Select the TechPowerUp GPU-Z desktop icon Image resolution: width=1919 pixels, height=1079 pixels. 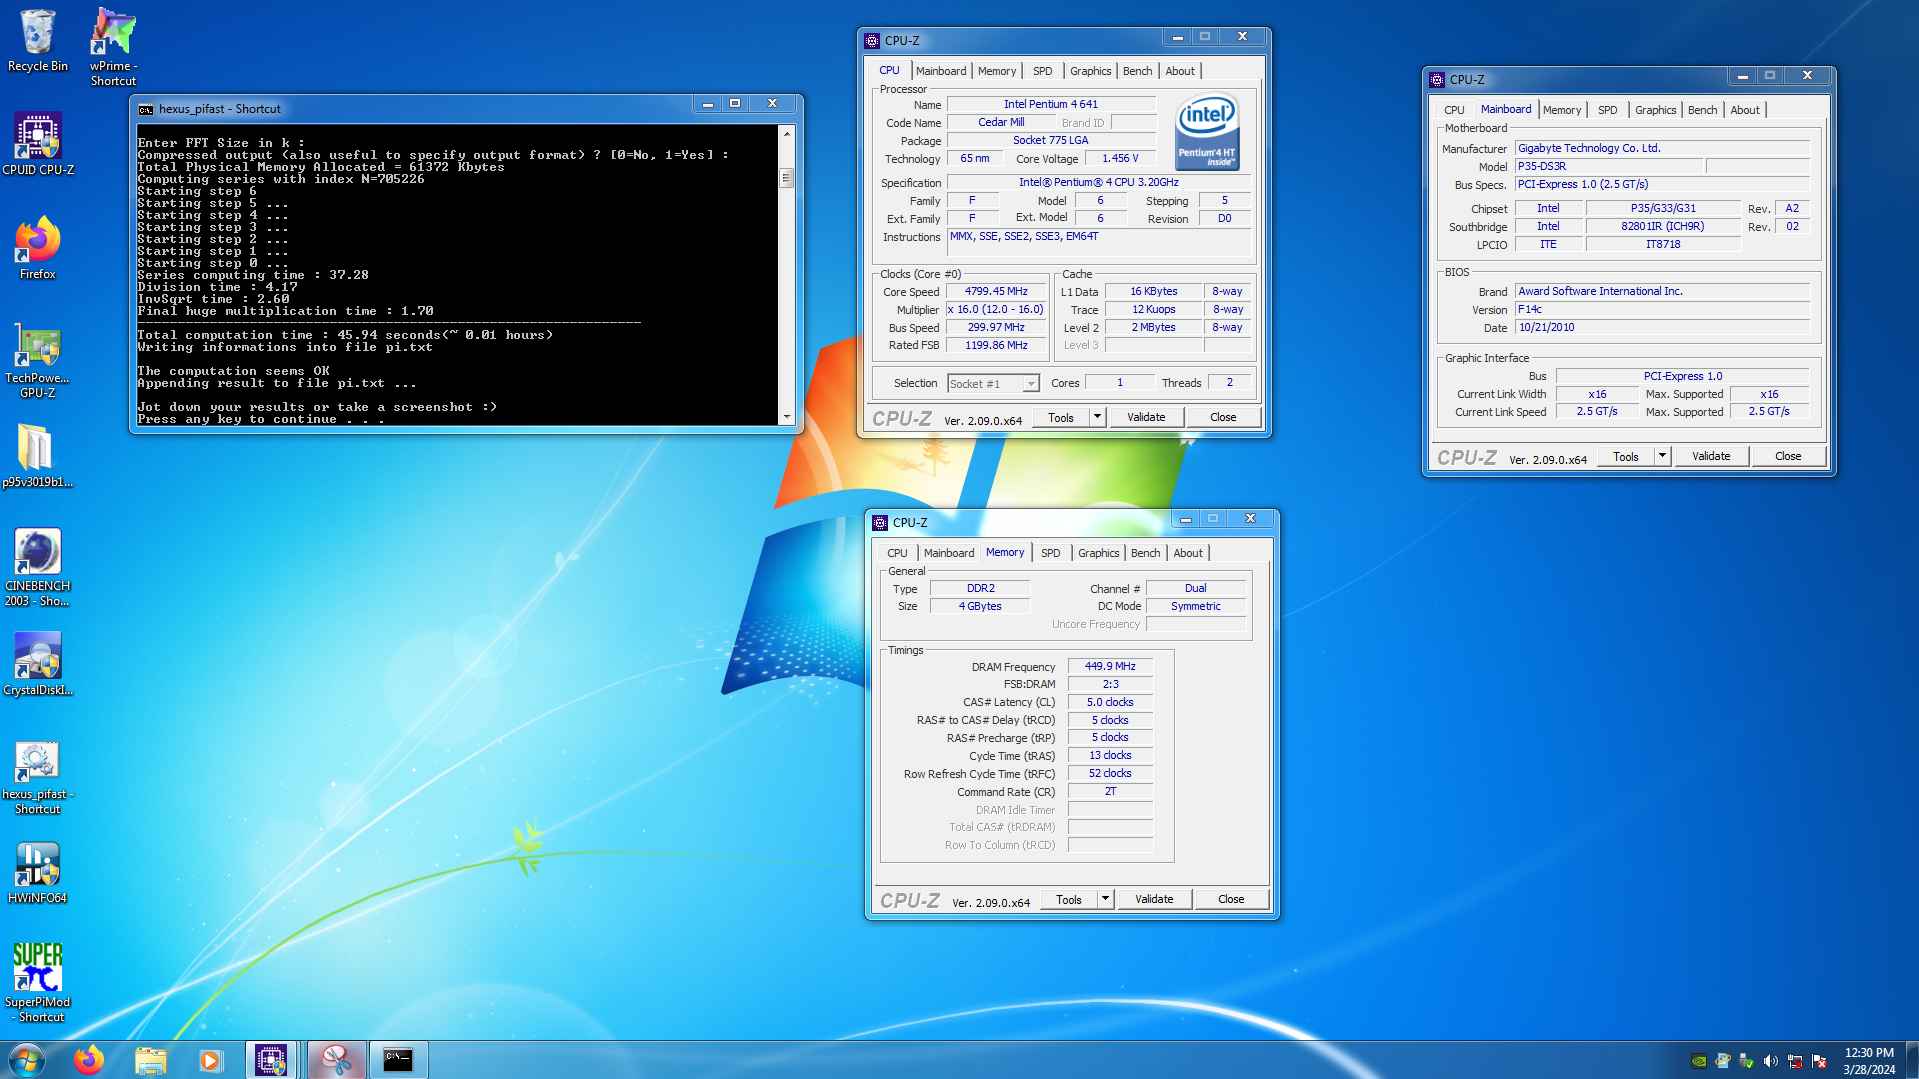point(38,360)
